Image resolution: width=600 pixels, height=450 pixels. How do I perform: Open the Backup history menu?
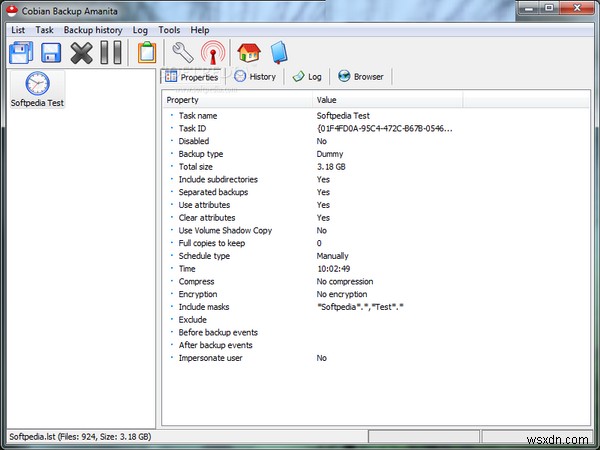point(93,30)
